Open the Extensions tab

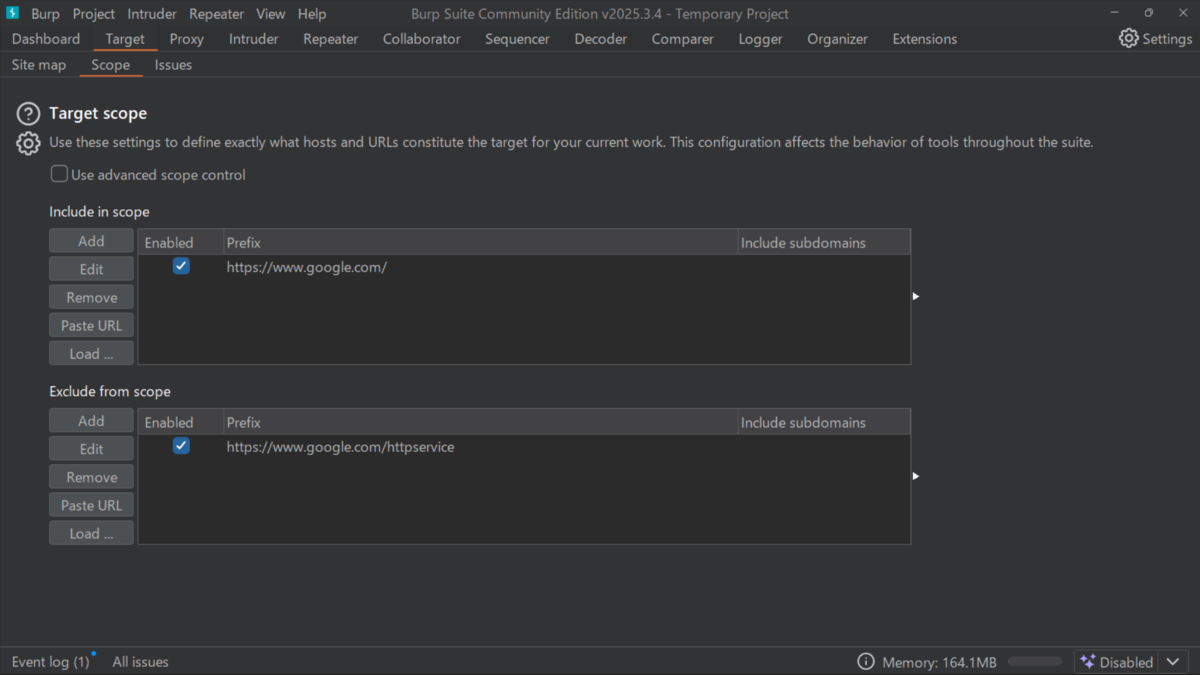point(924,39)
